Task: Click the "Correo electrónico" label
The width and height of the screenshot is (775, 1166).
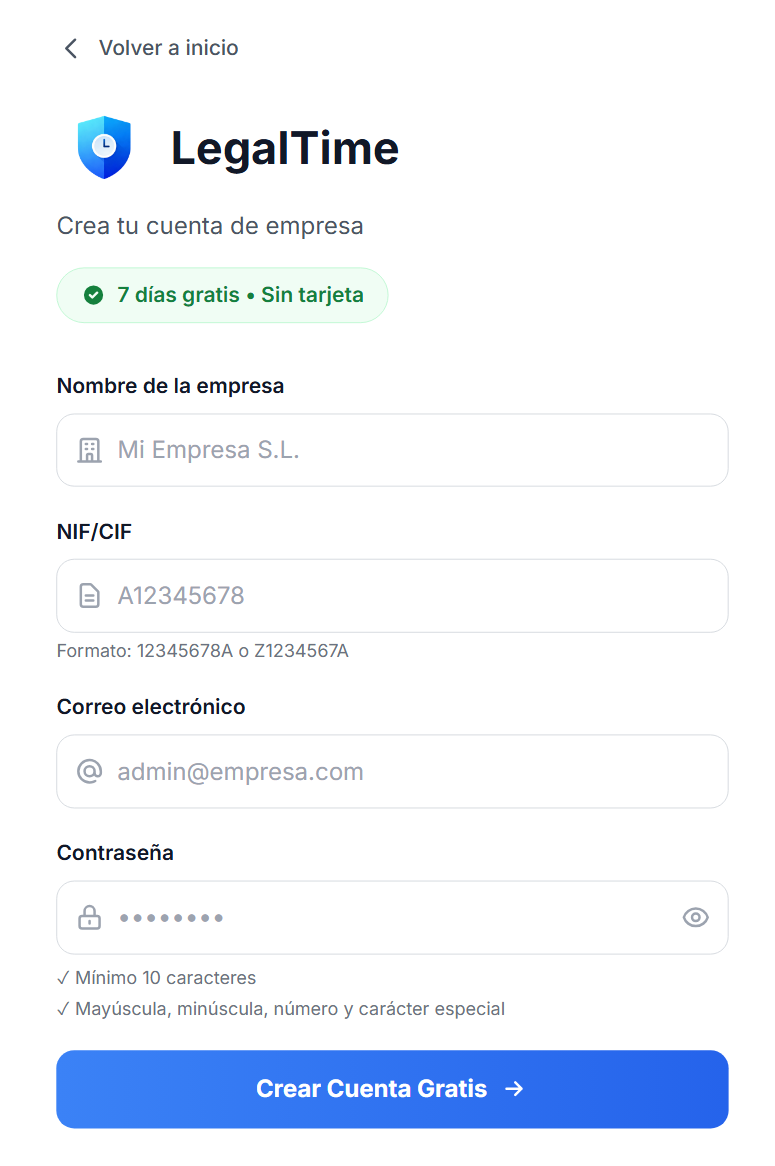Action: pyautogui.click(x=151, y=707)
